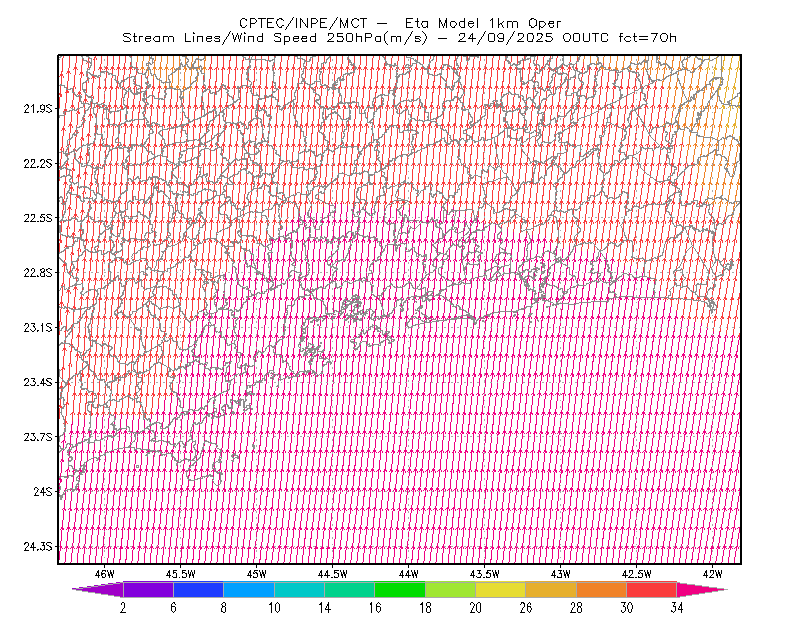Click the yellow legend swatch between 20 and 26

[501, 589]
